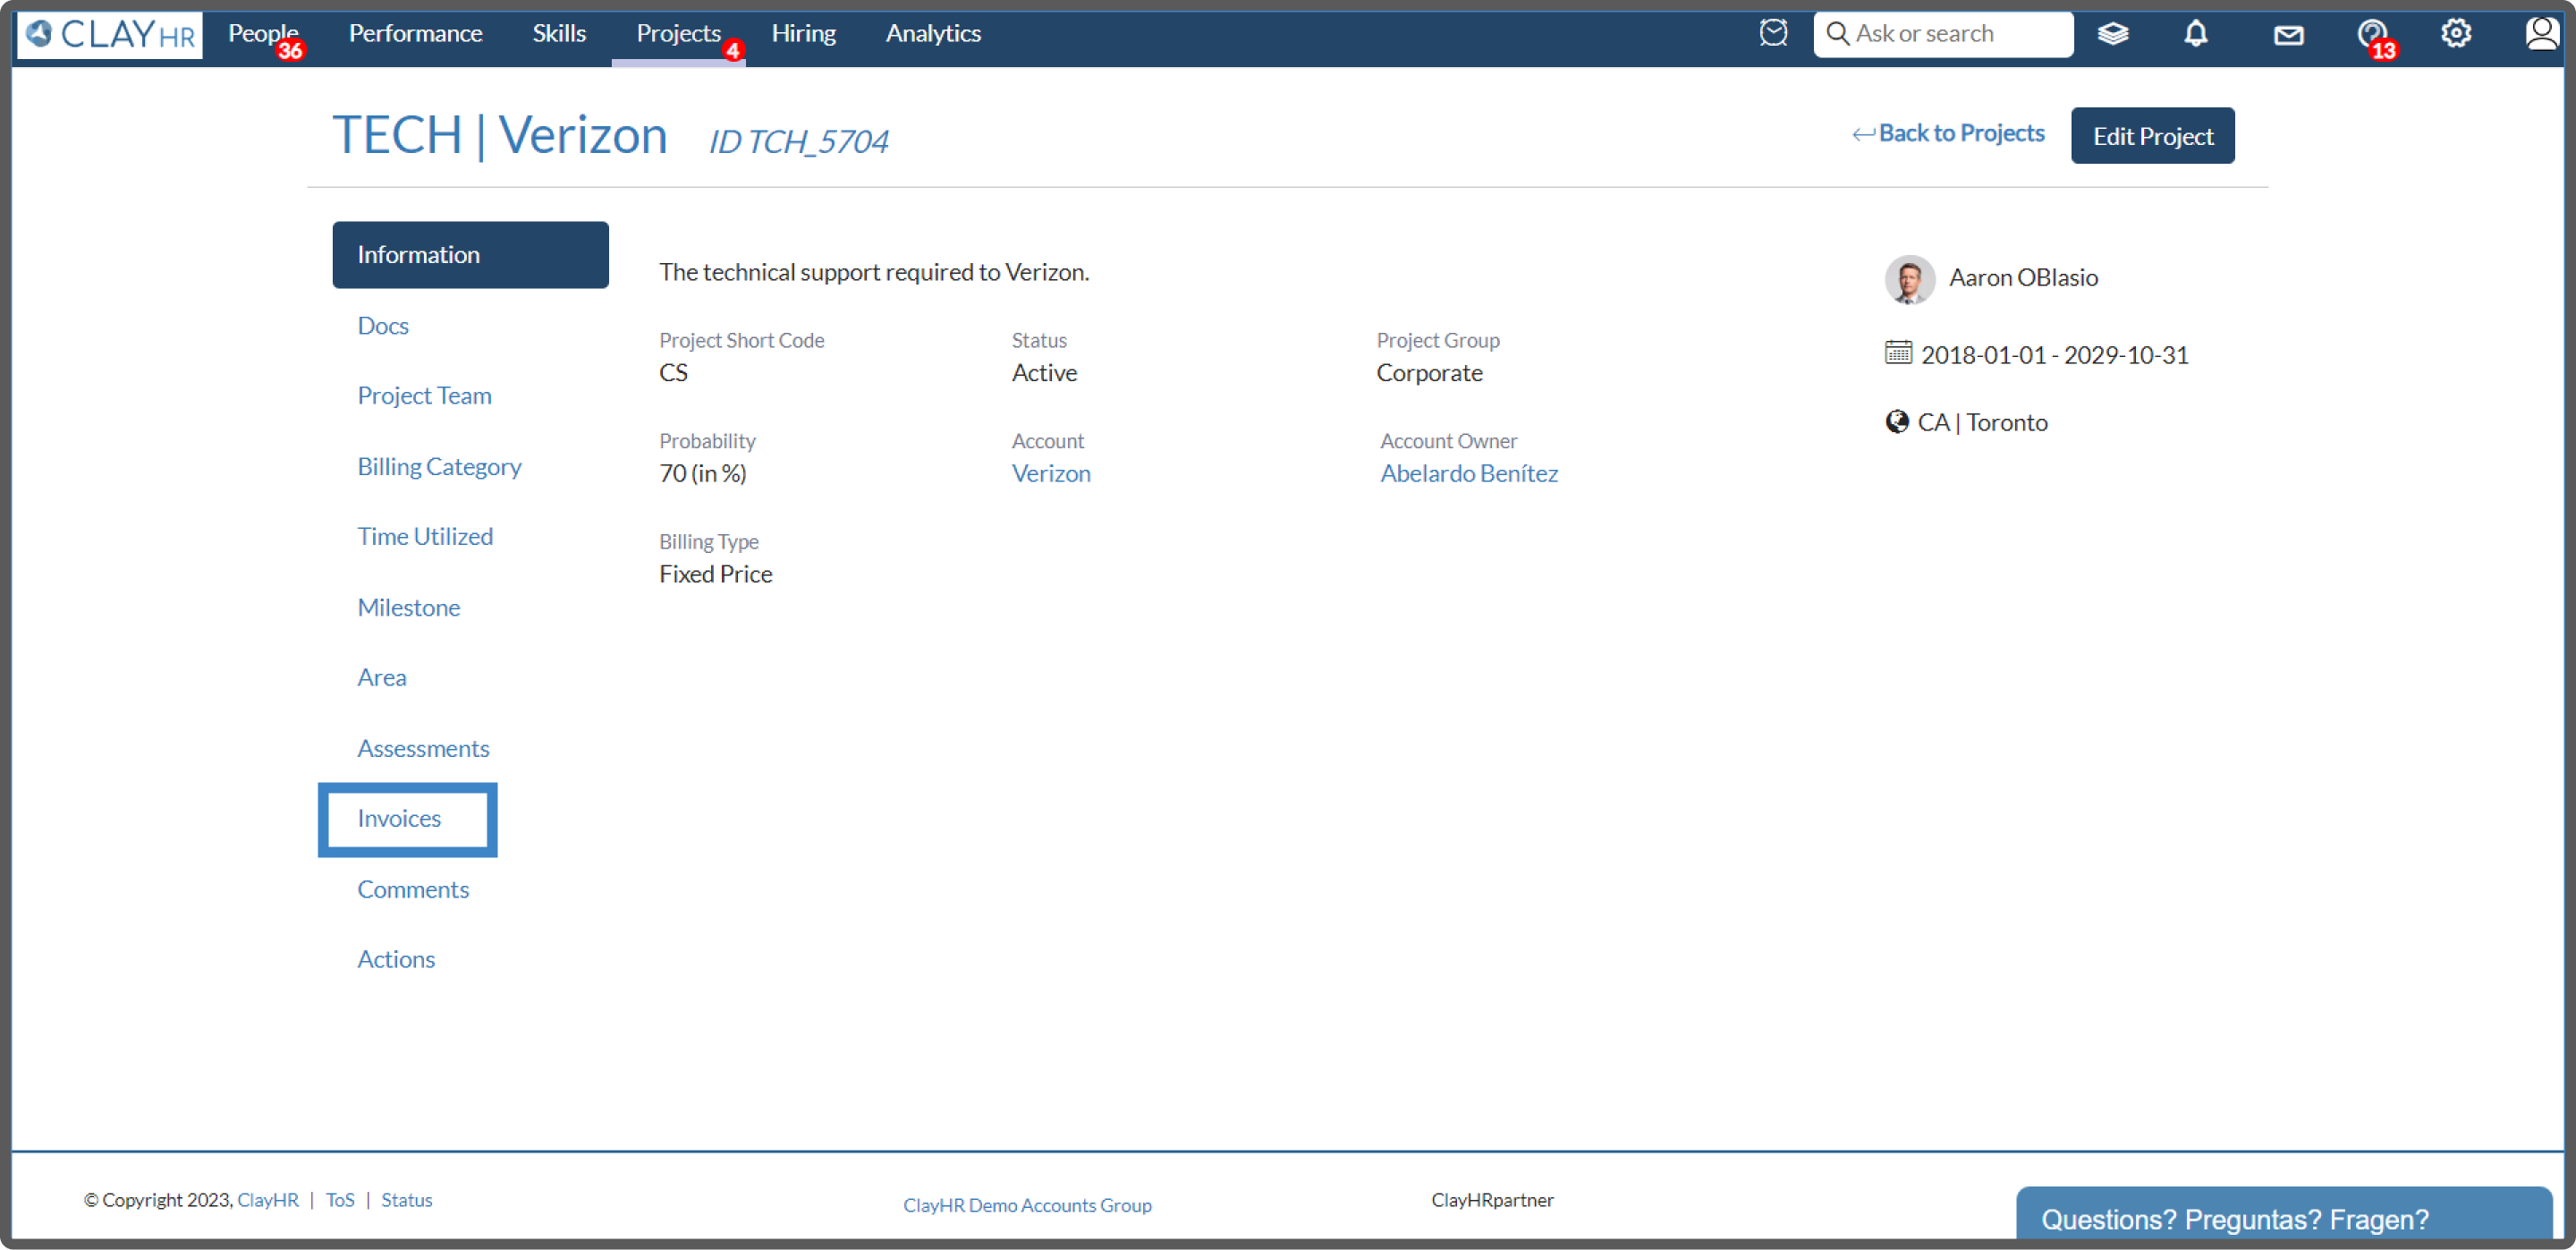Click the ClayHRpartner footer text
Screen dimensions: 2576x1250
(1492, 1200)
